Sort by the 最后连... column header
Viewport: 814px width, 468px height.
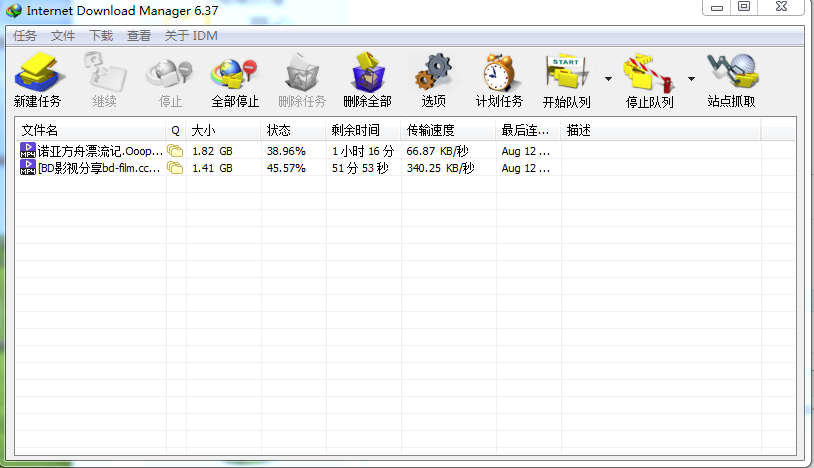pos(528,130)
